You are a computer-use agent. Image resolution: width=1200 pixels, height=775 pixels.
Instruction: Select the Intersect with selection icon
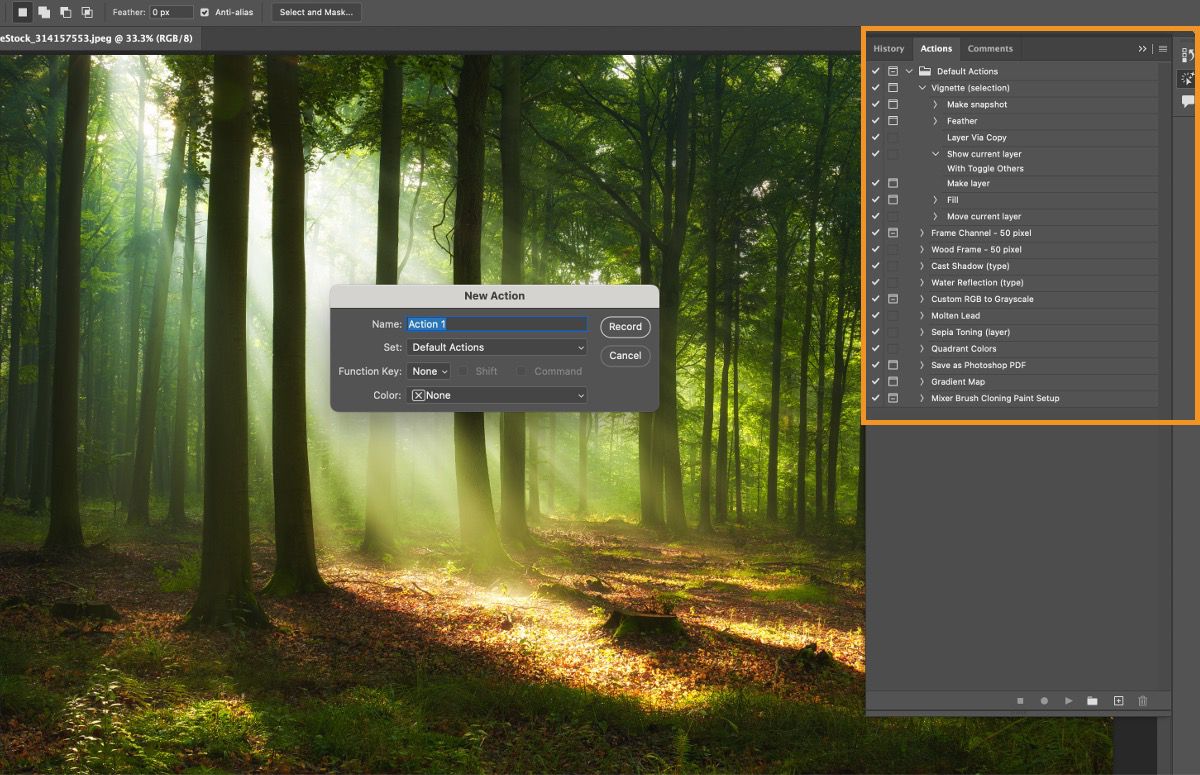[87, 12]
